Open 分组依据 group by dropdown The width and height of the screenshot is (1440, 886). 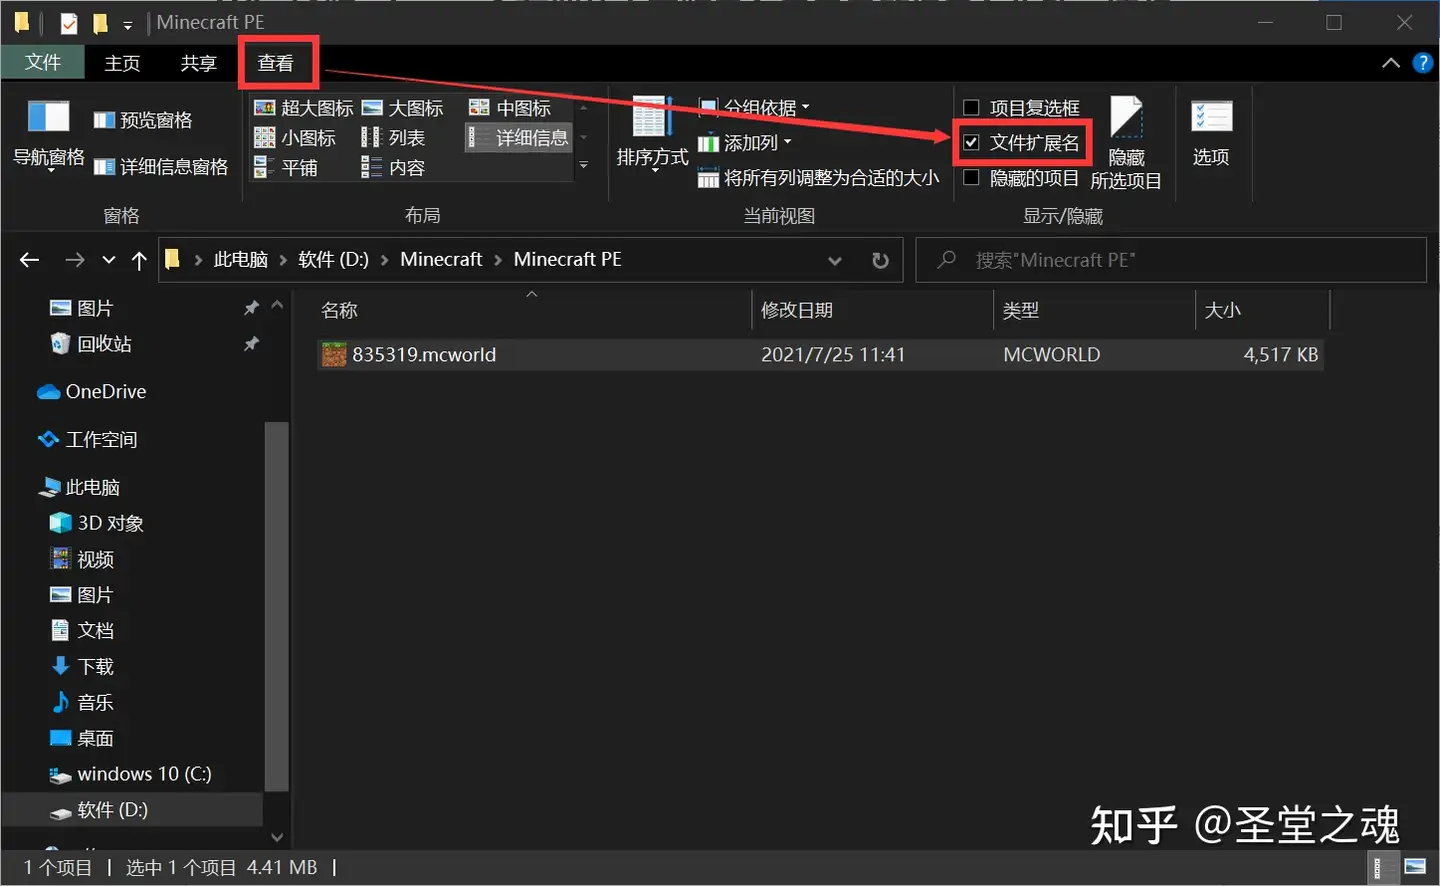754,107
